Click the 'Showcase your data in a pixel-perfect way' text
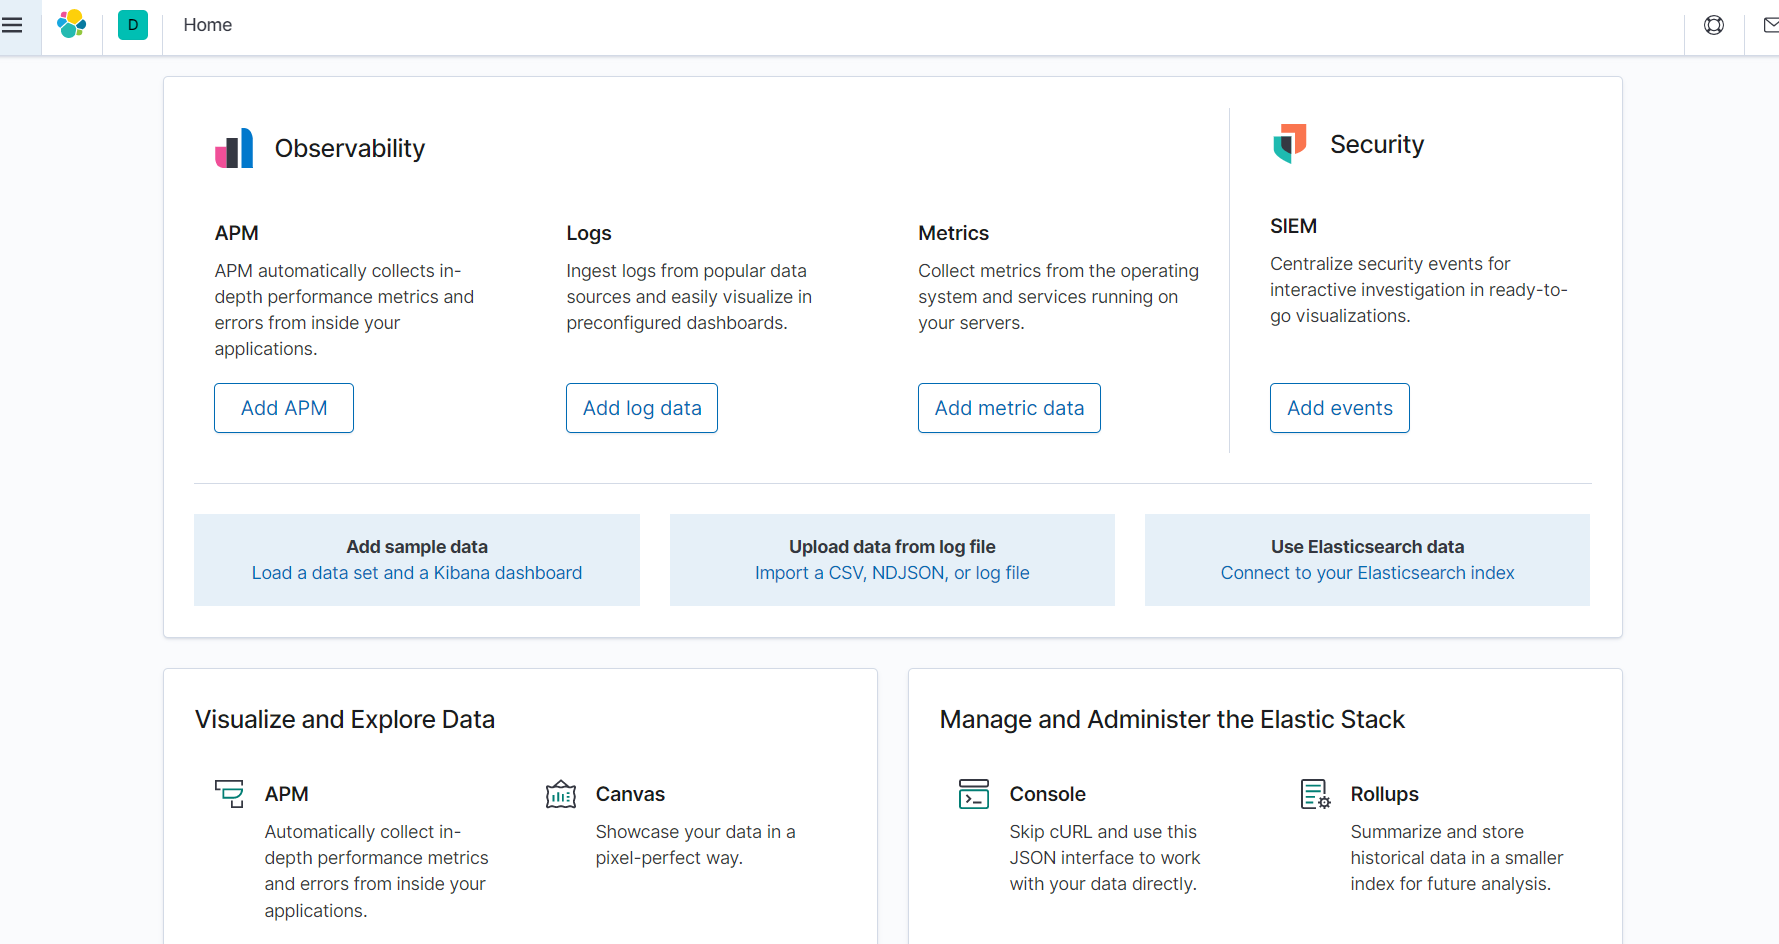The image size is (1779, 944). tap(696, 845)
